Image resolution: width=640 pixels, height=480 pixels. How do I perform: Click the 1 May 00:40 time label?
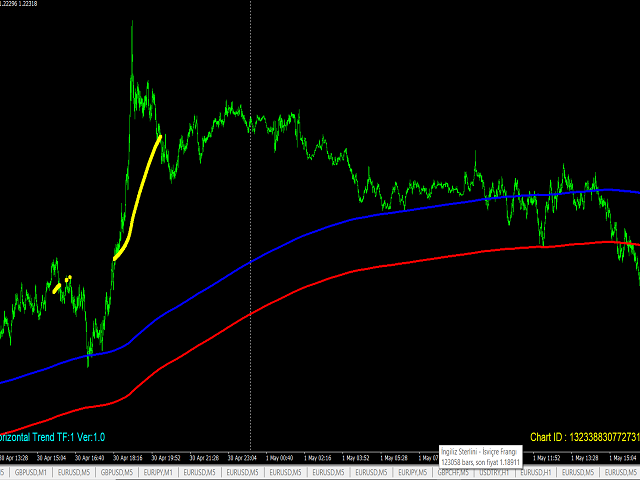pyautogui.click(x=280, y=458)
